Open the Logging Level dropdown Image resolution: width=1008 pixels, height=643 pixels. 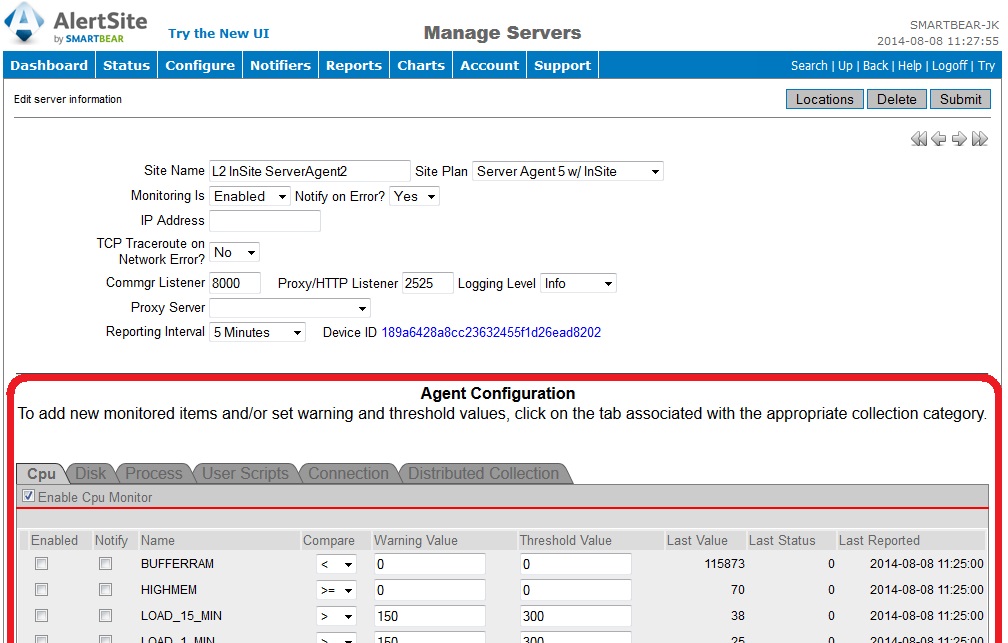[579, 284]
